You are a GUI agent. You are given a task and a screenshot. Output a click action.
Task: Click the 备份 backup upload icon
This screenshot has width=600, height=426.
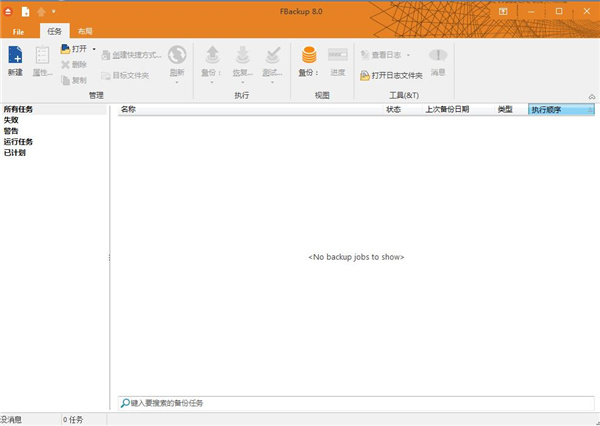[212, 55]
